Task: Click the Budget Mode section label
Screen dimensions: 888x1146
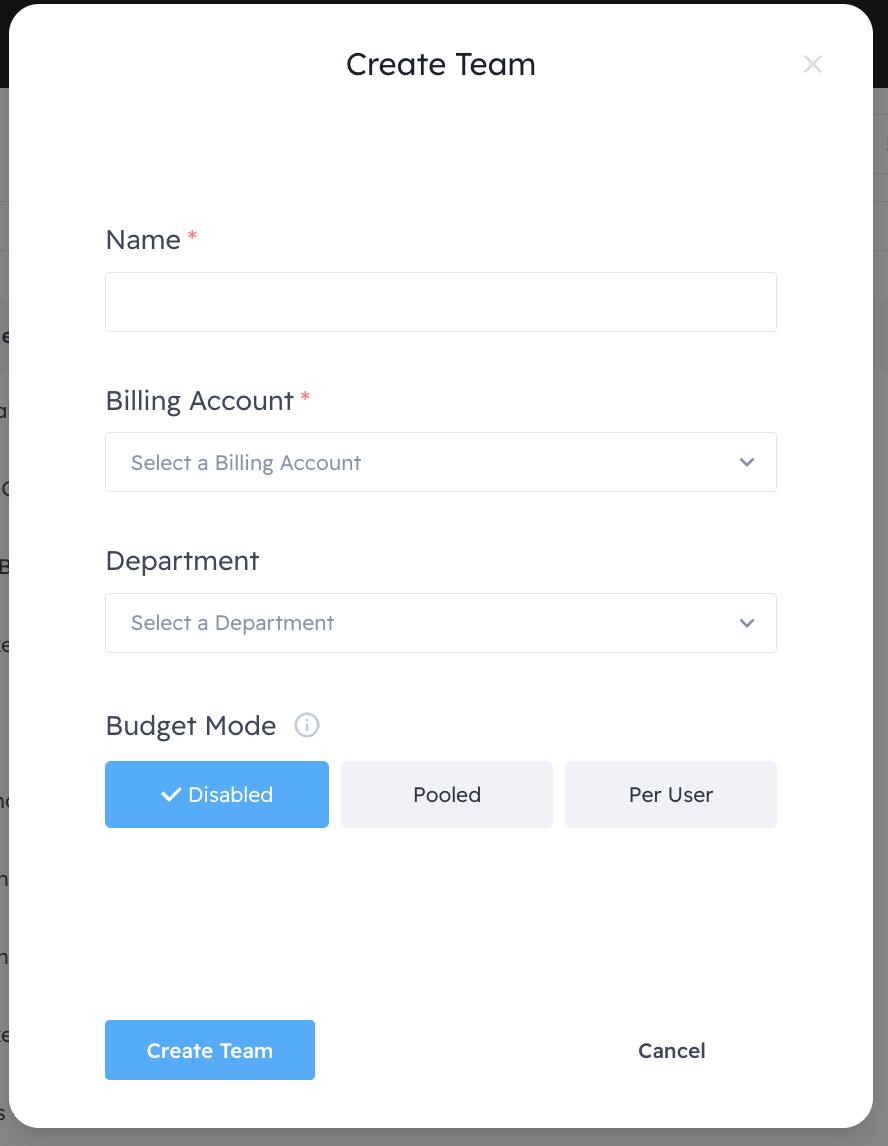Action: point(190,725)
